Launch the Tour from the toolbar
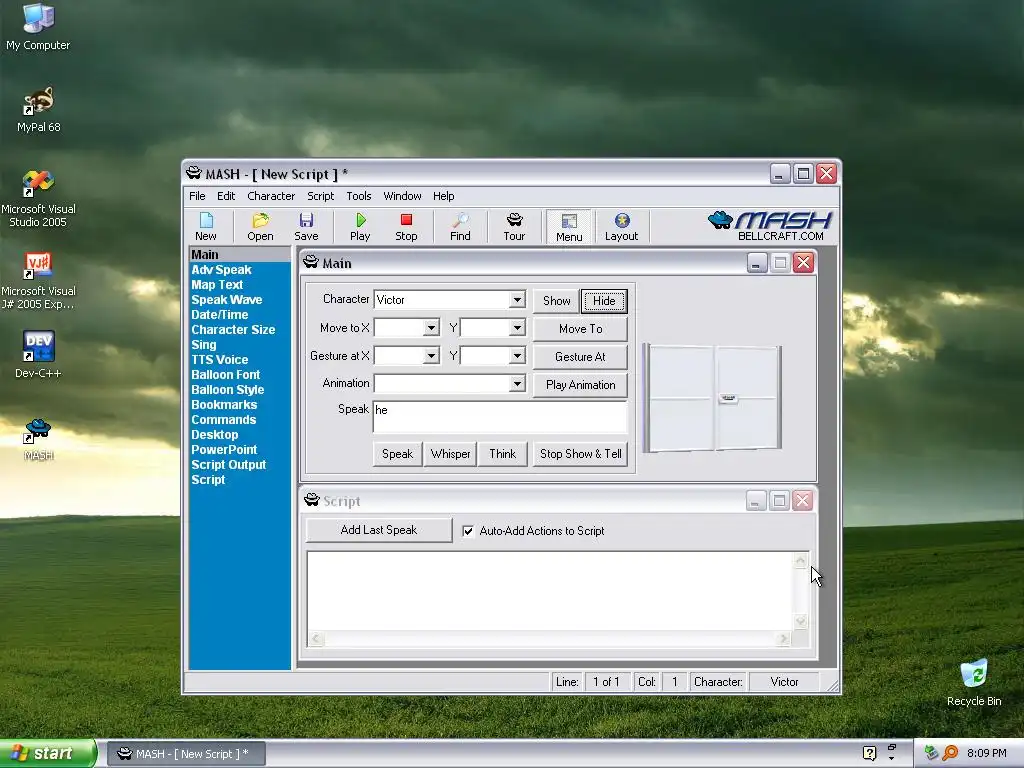 click(515, 227)
